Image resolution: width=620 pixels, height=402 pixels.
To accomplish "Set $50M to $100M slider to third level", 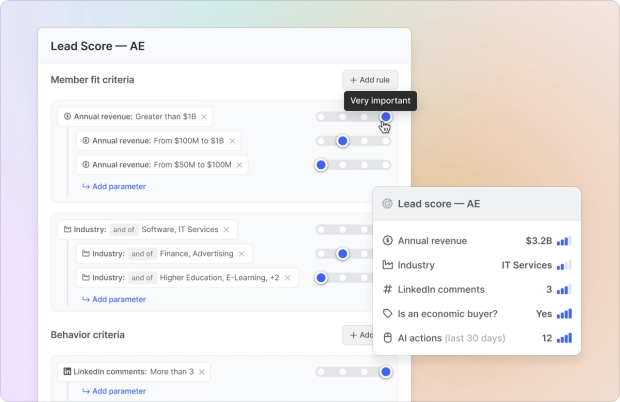I will click(364, 165).
